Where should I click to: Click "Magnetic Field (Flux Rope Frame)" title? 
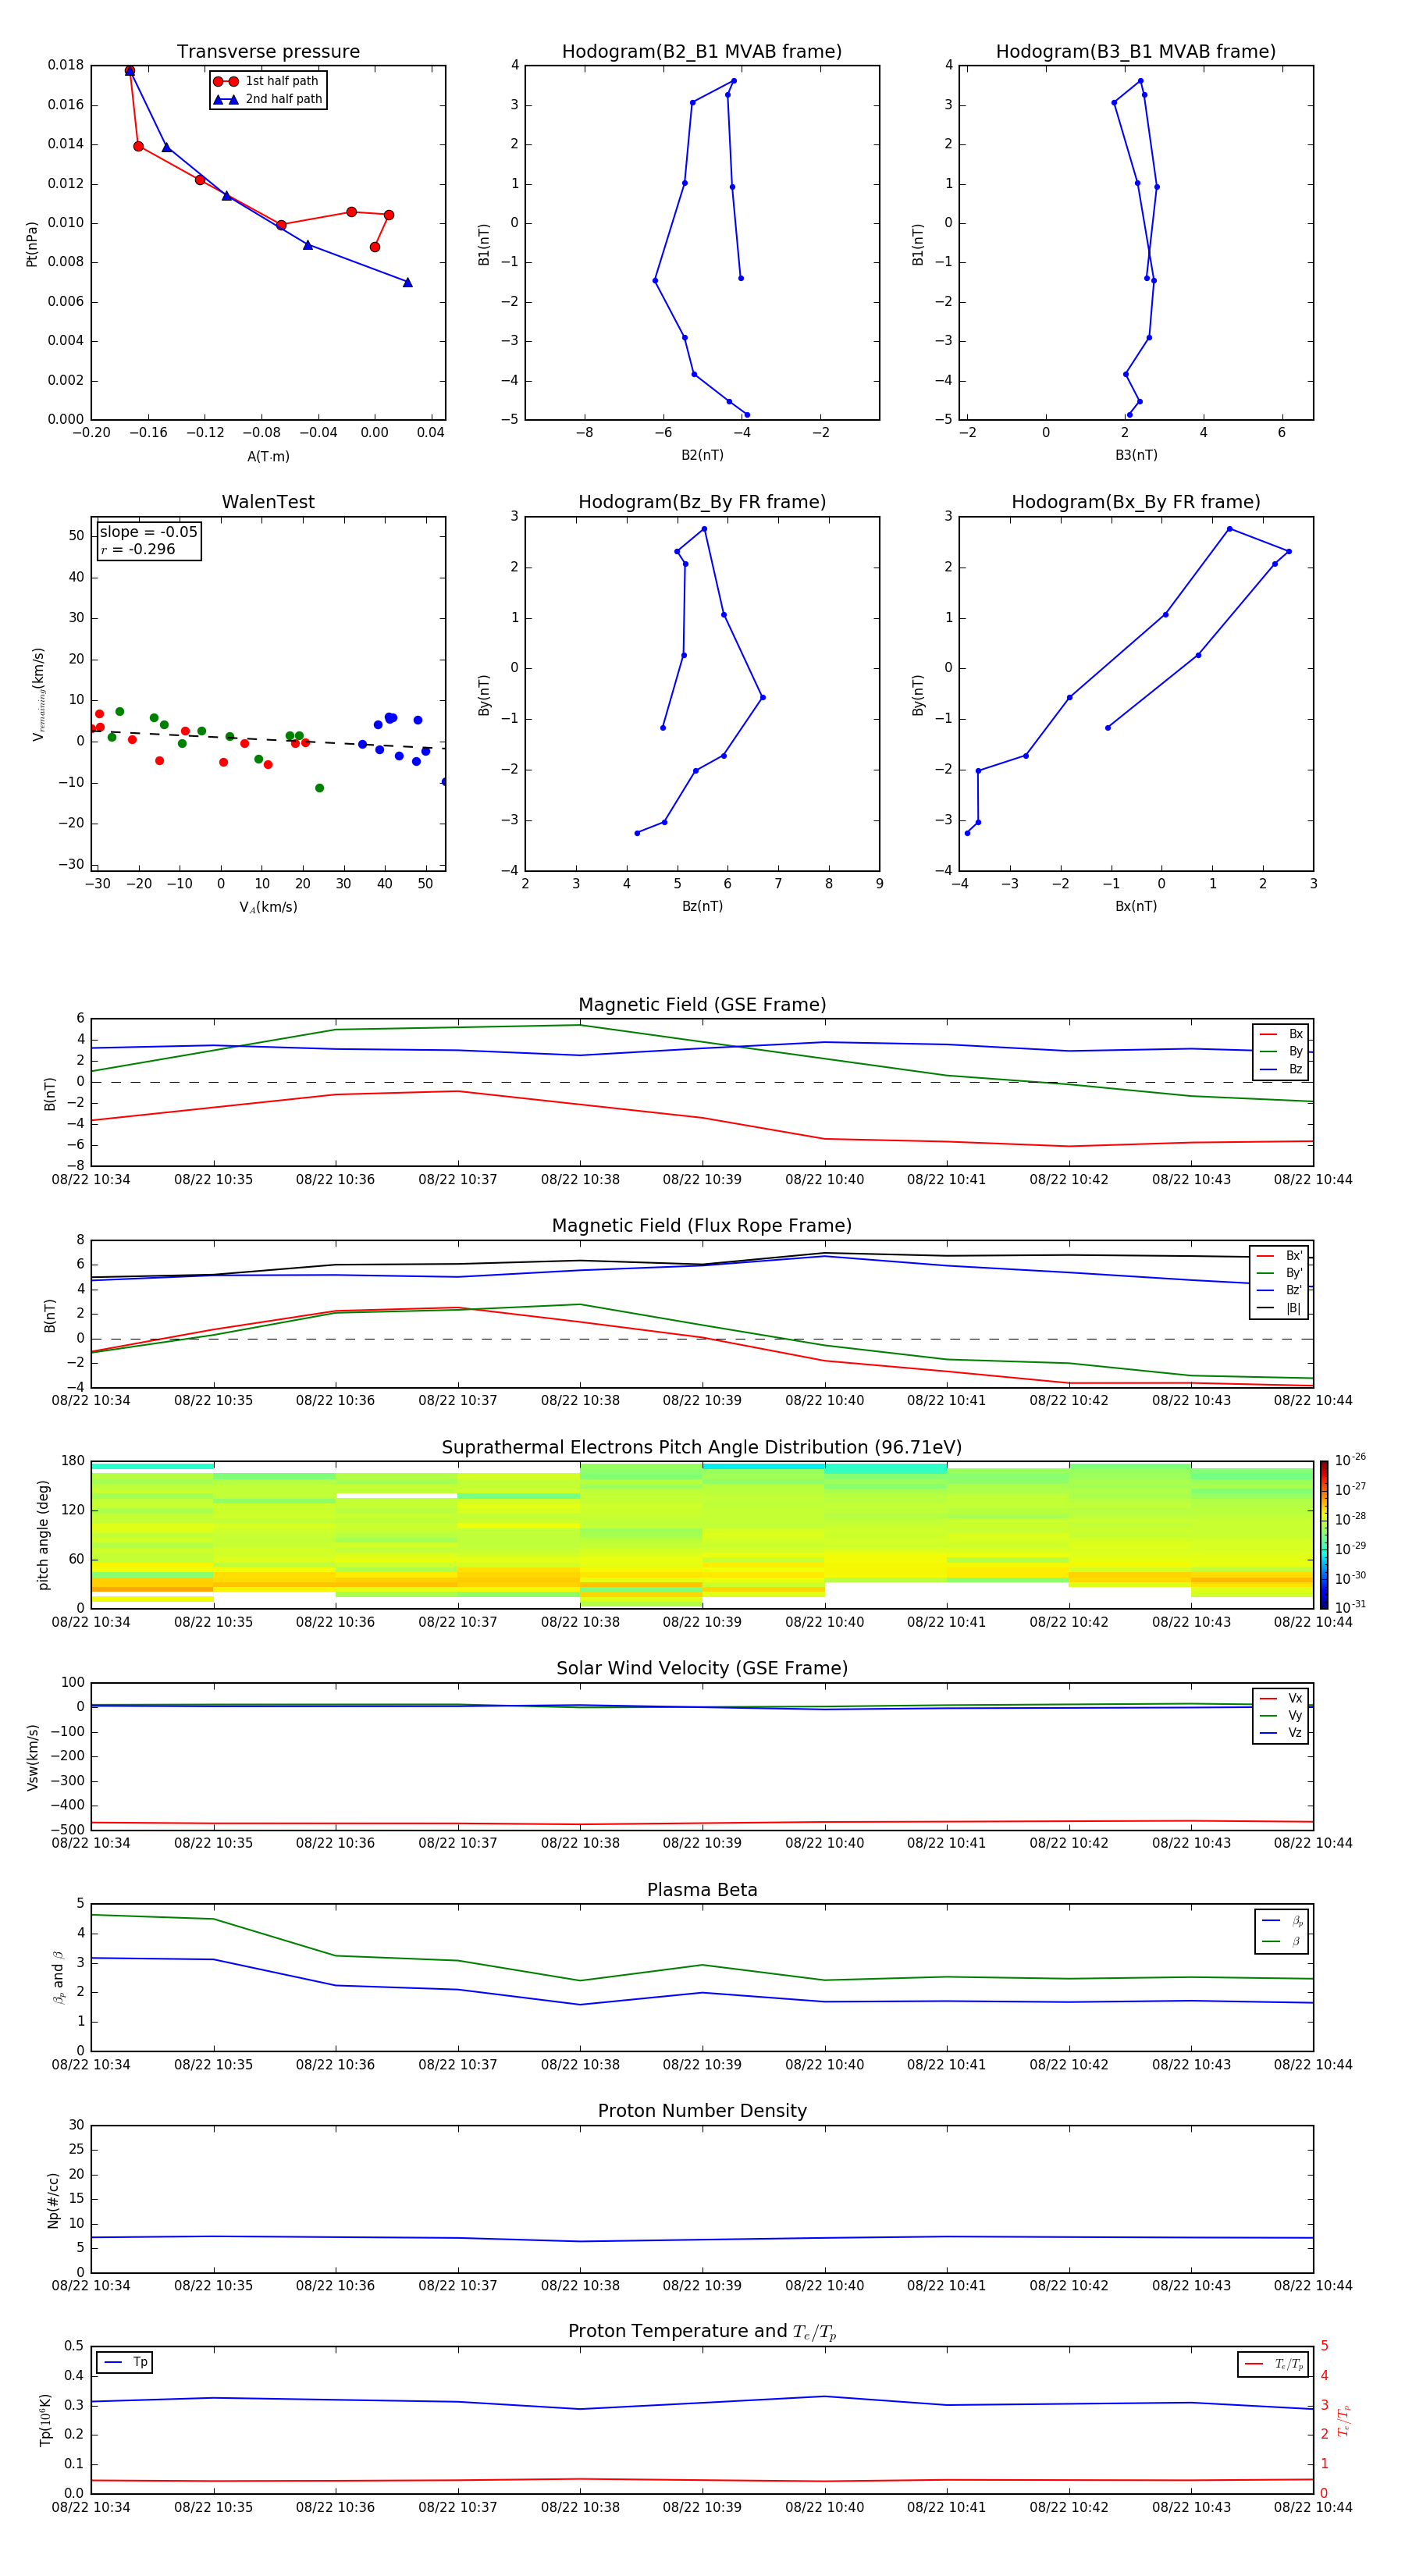point(702,1226)
